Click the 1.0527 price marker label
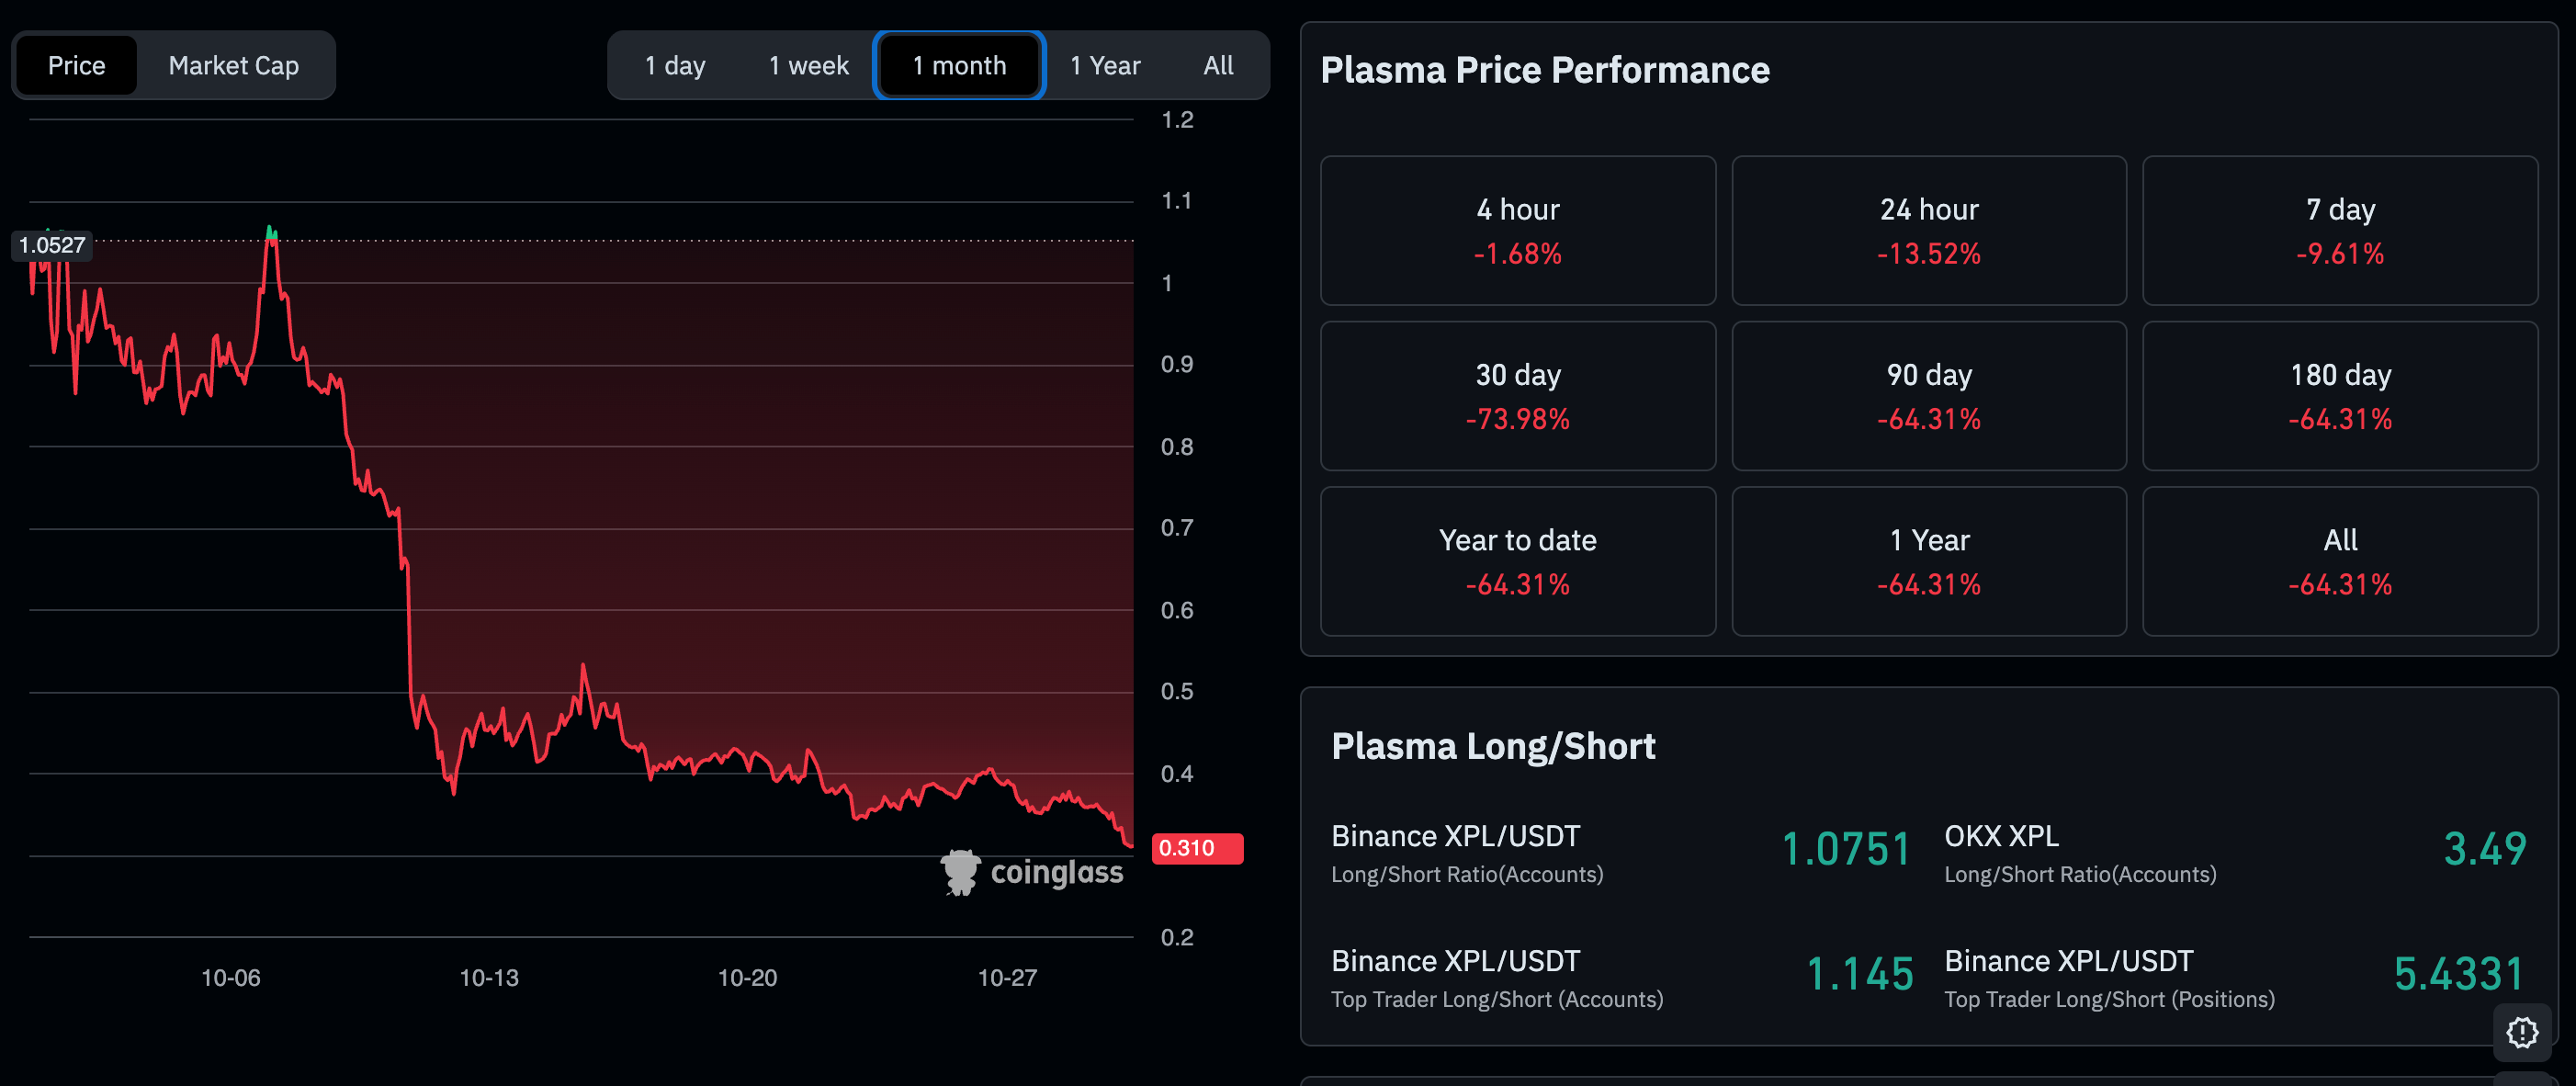Screen dimensions: 2576x1086 (x=52, y=245)
